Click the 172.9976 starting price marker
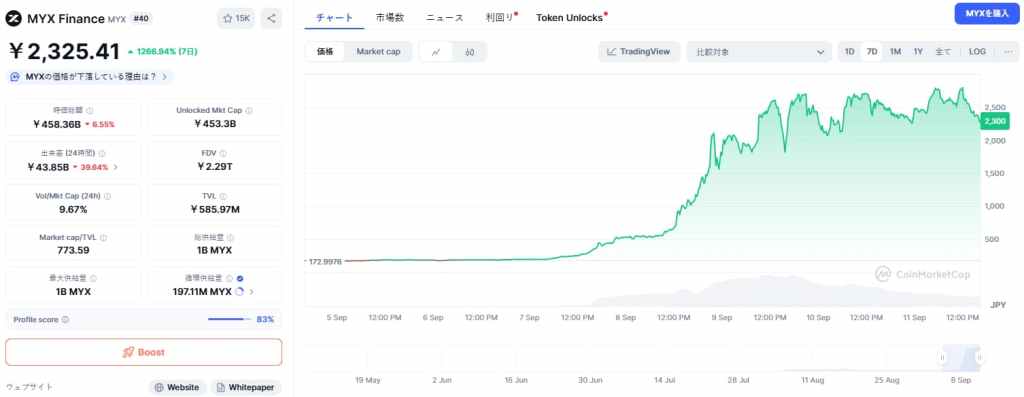This screenshot has height=397, width=1024. 325,261
